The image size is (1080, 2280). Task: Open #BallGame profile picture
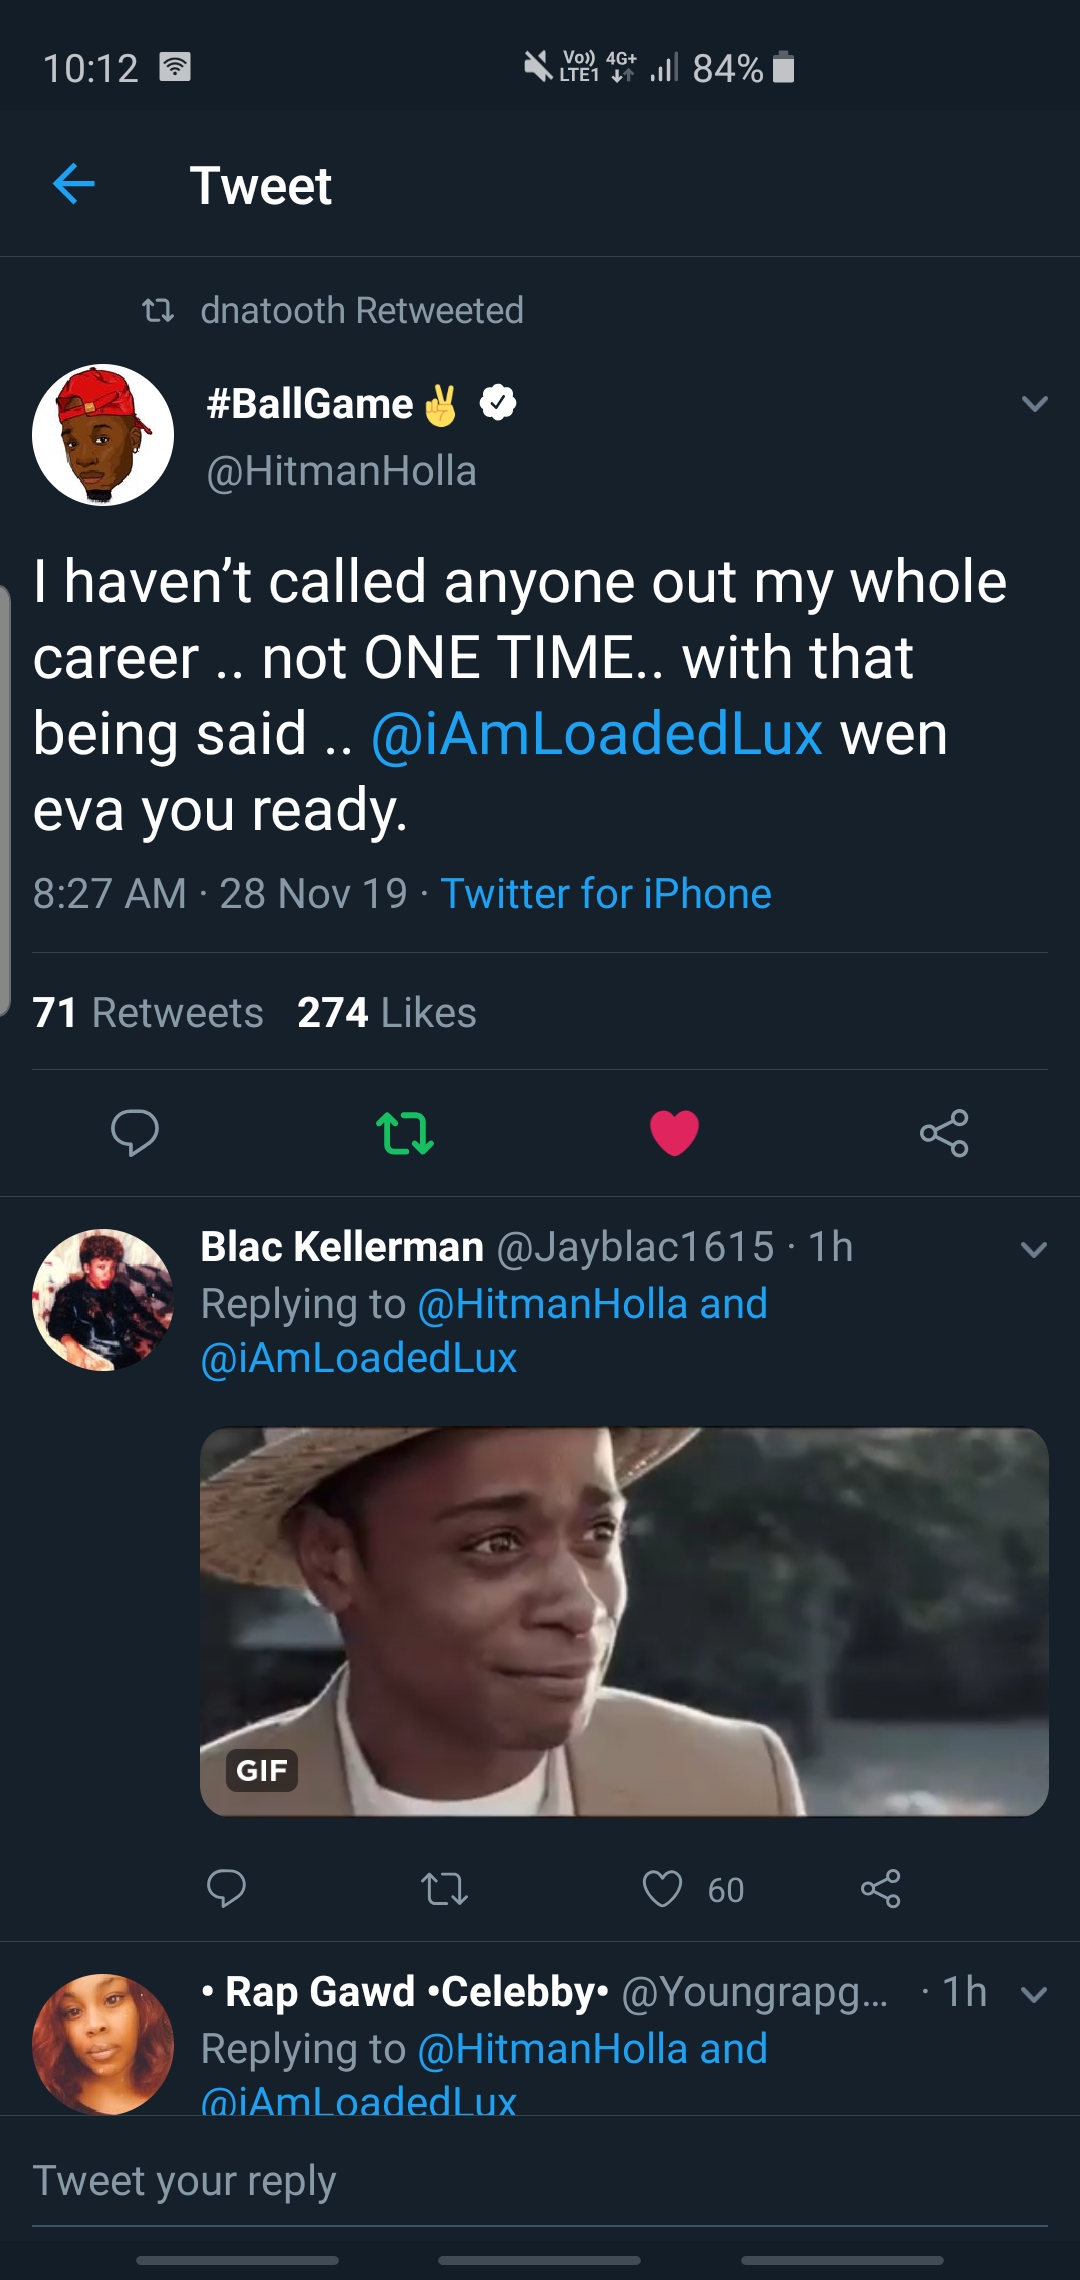(x=103, y=435)
